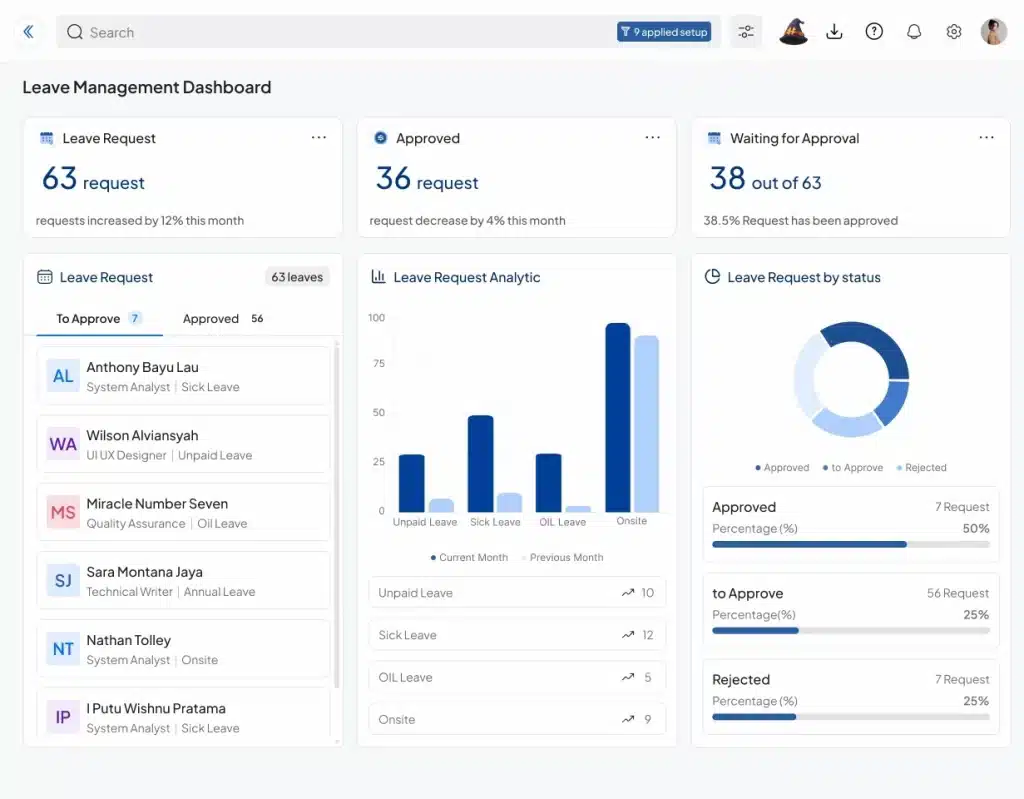Toggle Rejected legend under donut chart

[x=921, y=468]
